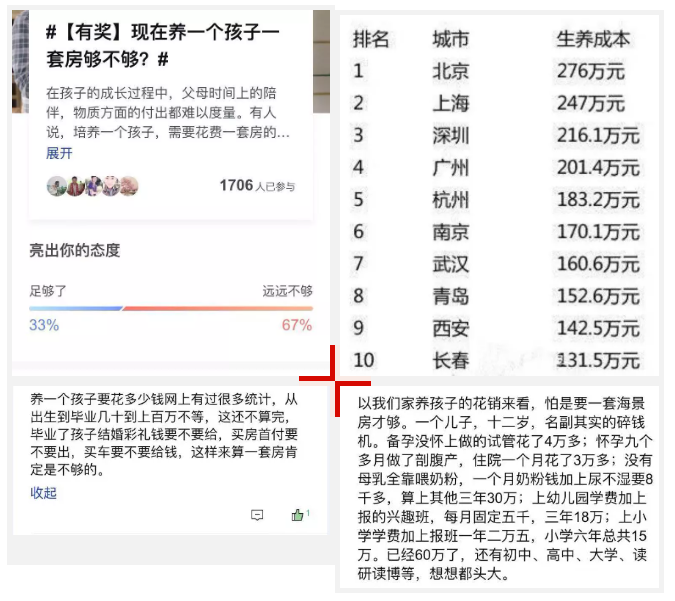The height and width of the screenshot is (601, 675).
Task: Tap the green thumbs-up like icon
Action: tap(297, 515)
